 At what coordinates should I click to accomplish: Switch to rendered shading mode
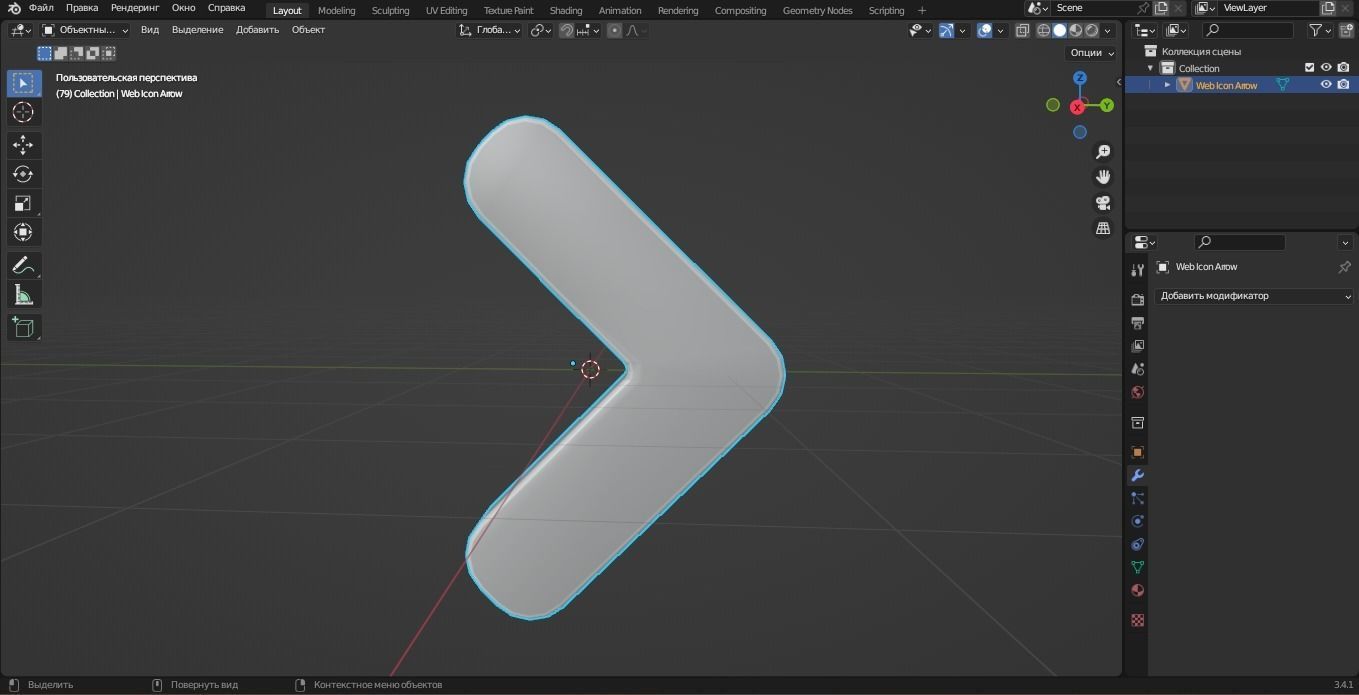tap(1092, 30)
